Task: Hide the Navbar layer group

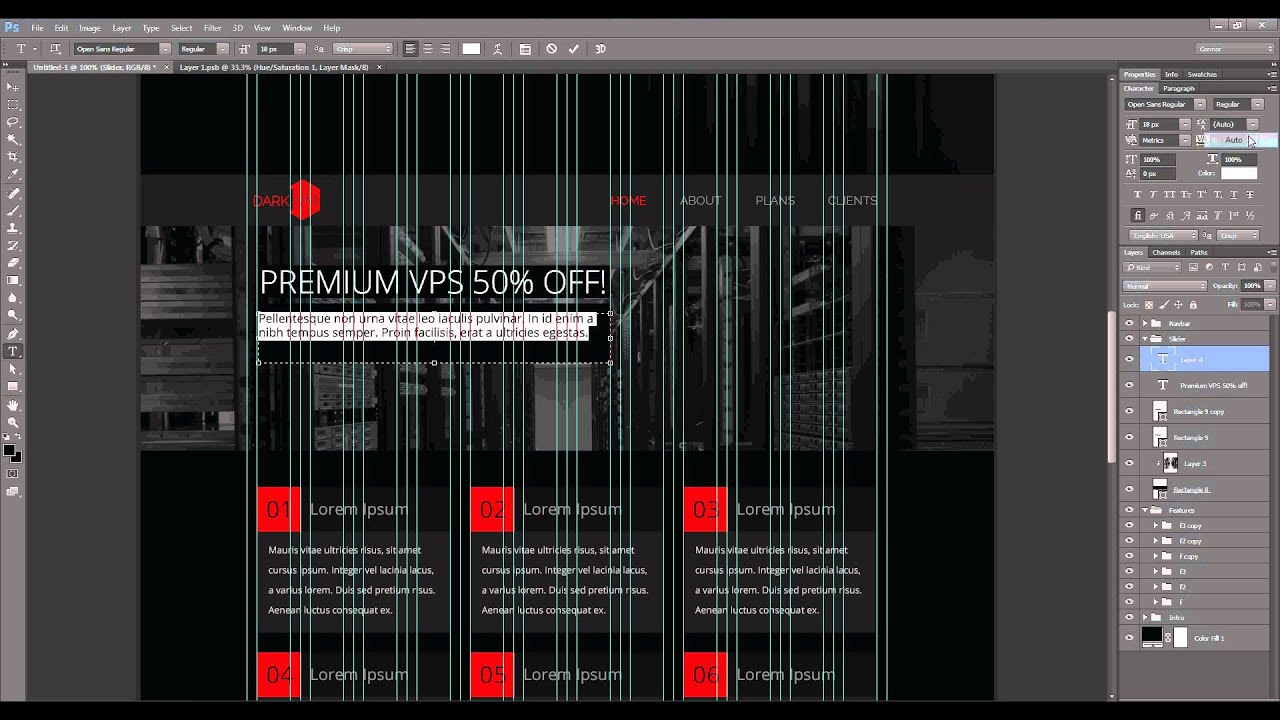Action: click(1129, 323)
